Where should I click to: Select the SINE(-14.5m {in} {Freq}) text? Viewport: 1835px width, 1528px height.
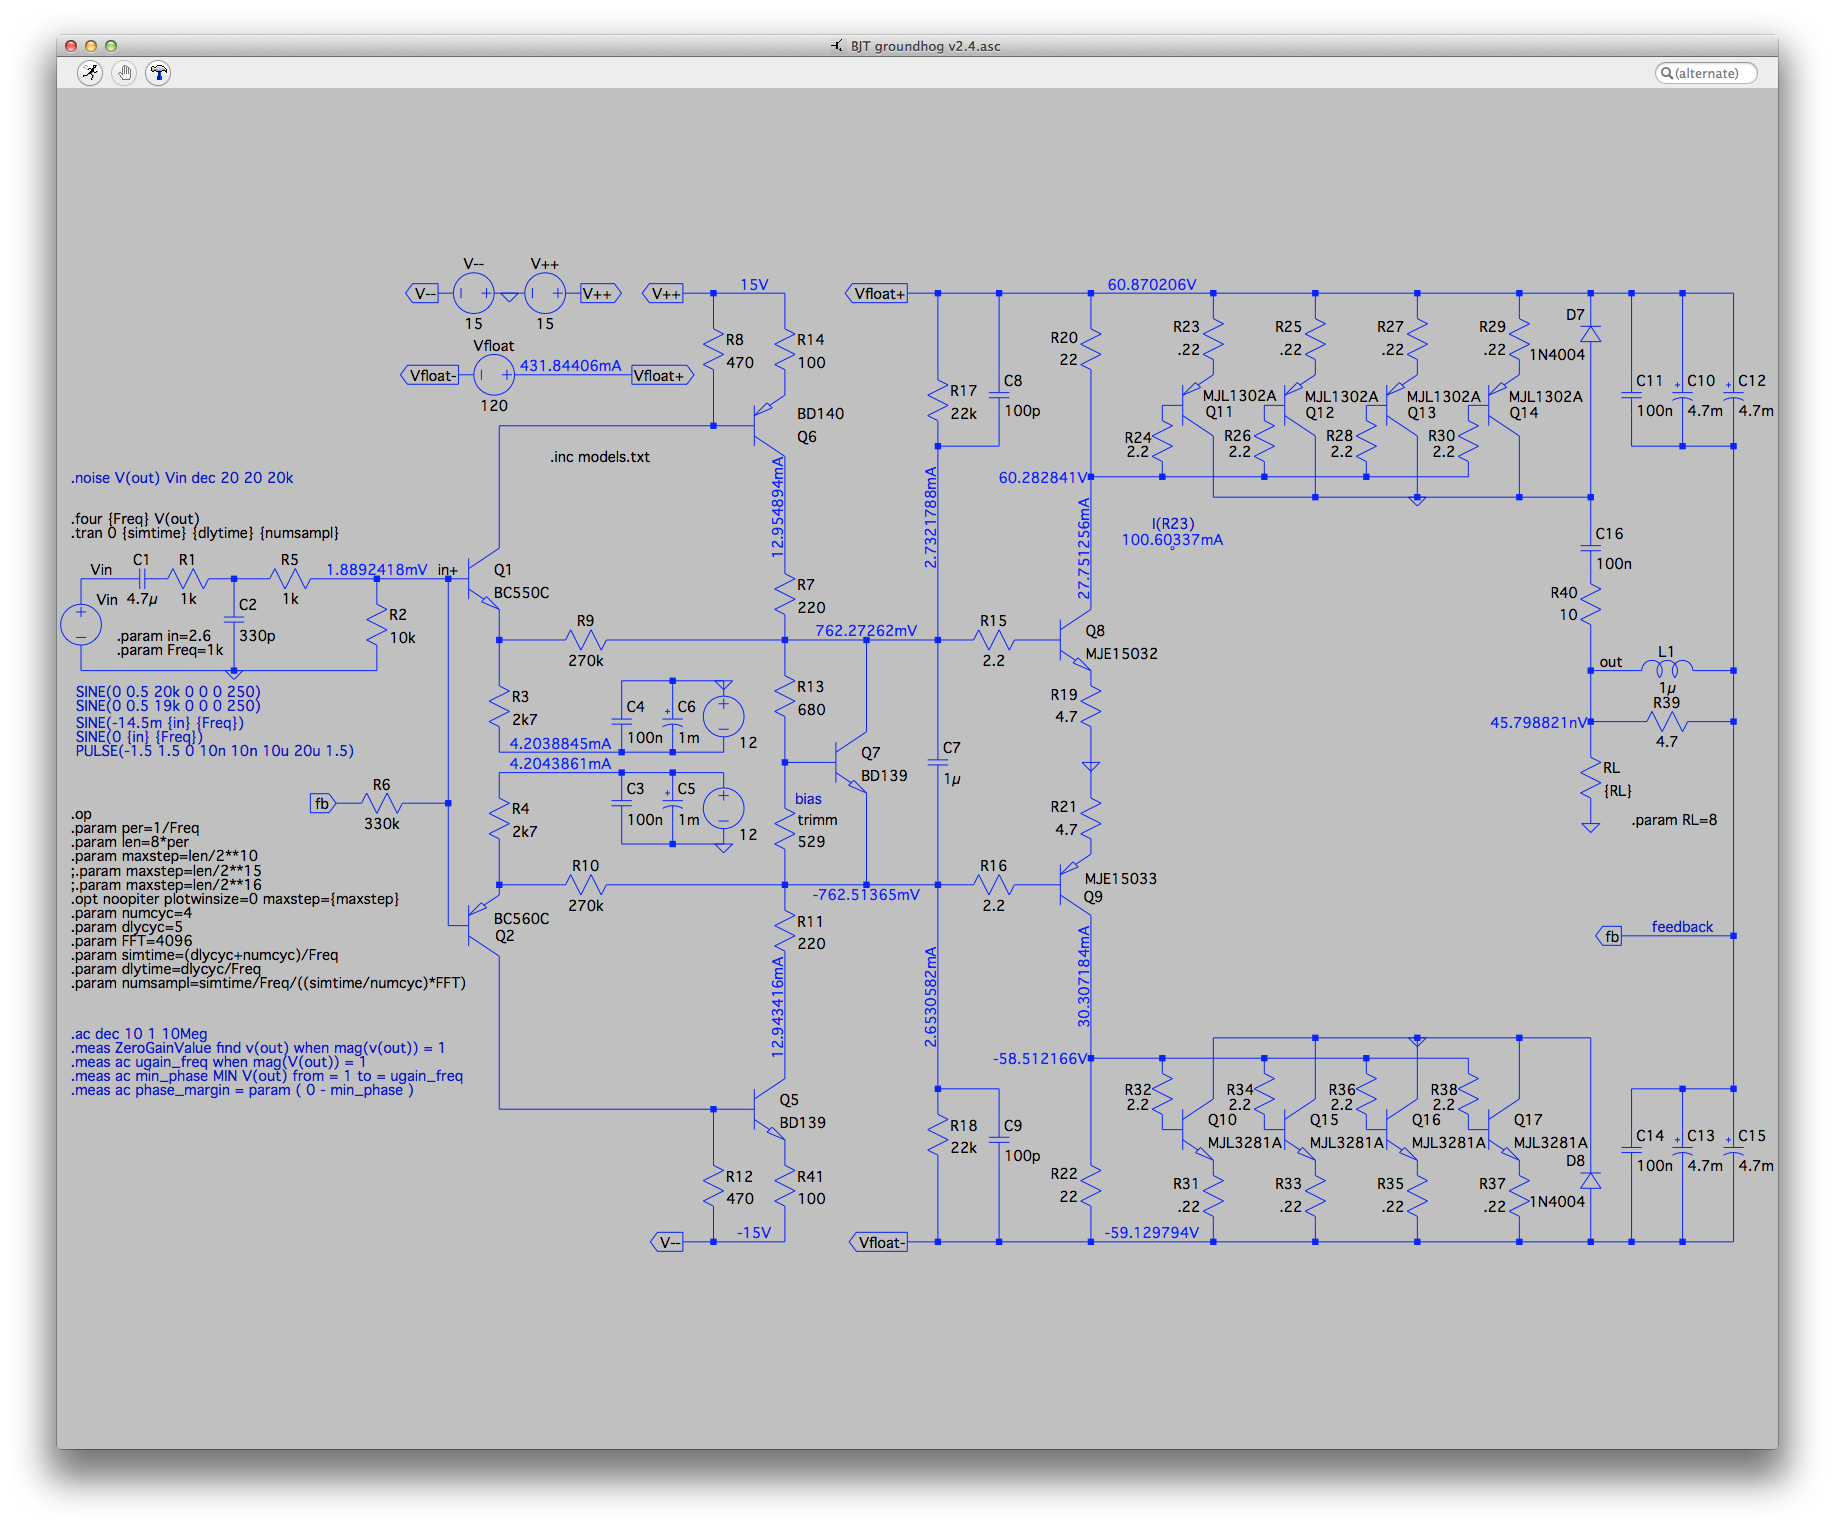click(160, 723)
